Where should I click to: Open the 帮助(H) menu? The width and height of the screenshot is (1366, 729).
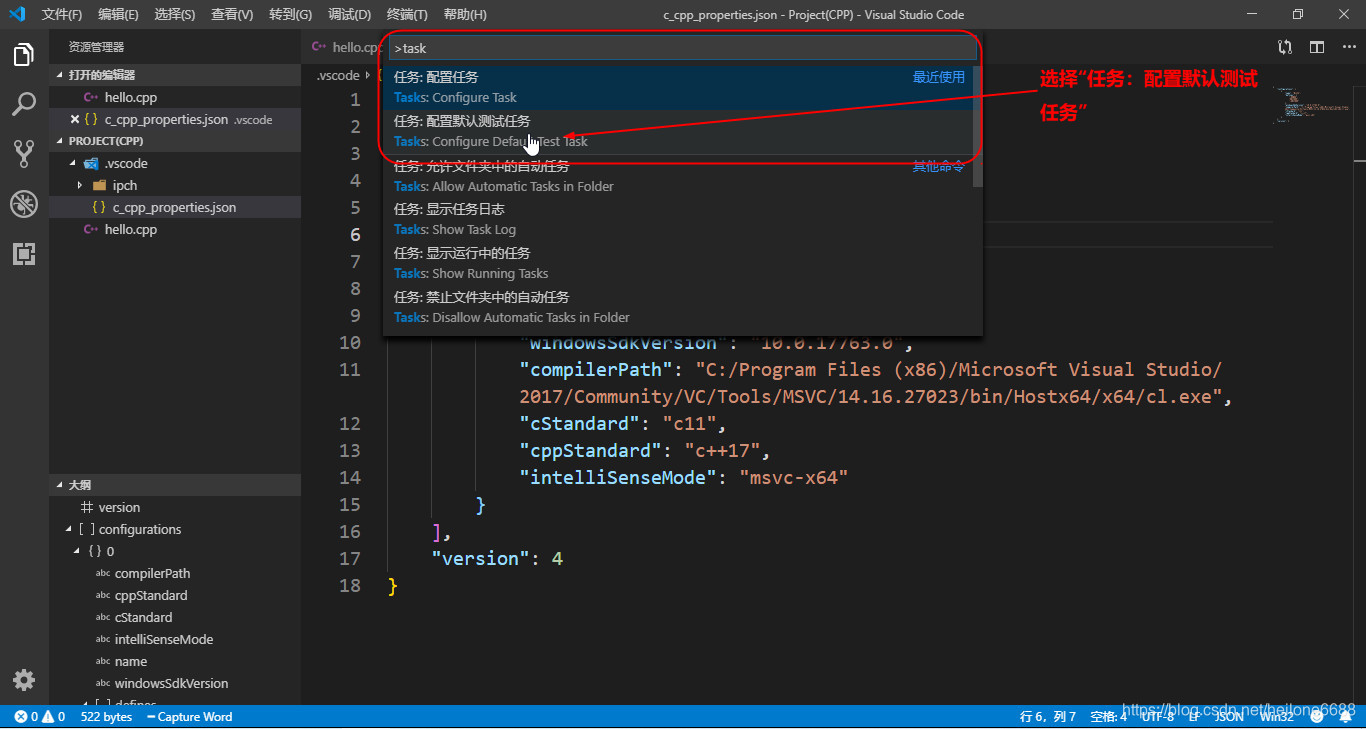click(x=465, y=14)
